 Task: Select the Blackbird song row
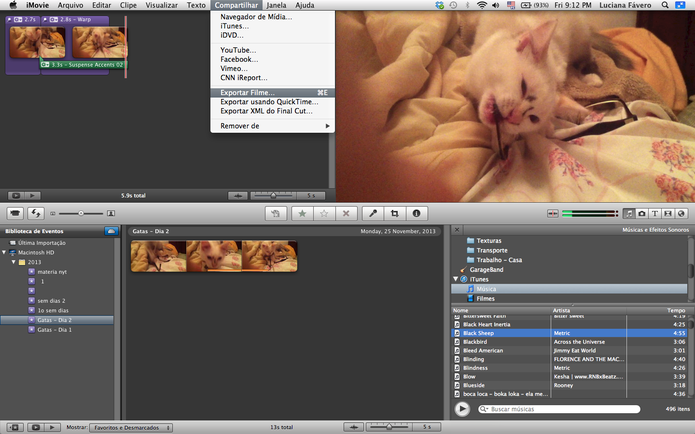(569, 342)
